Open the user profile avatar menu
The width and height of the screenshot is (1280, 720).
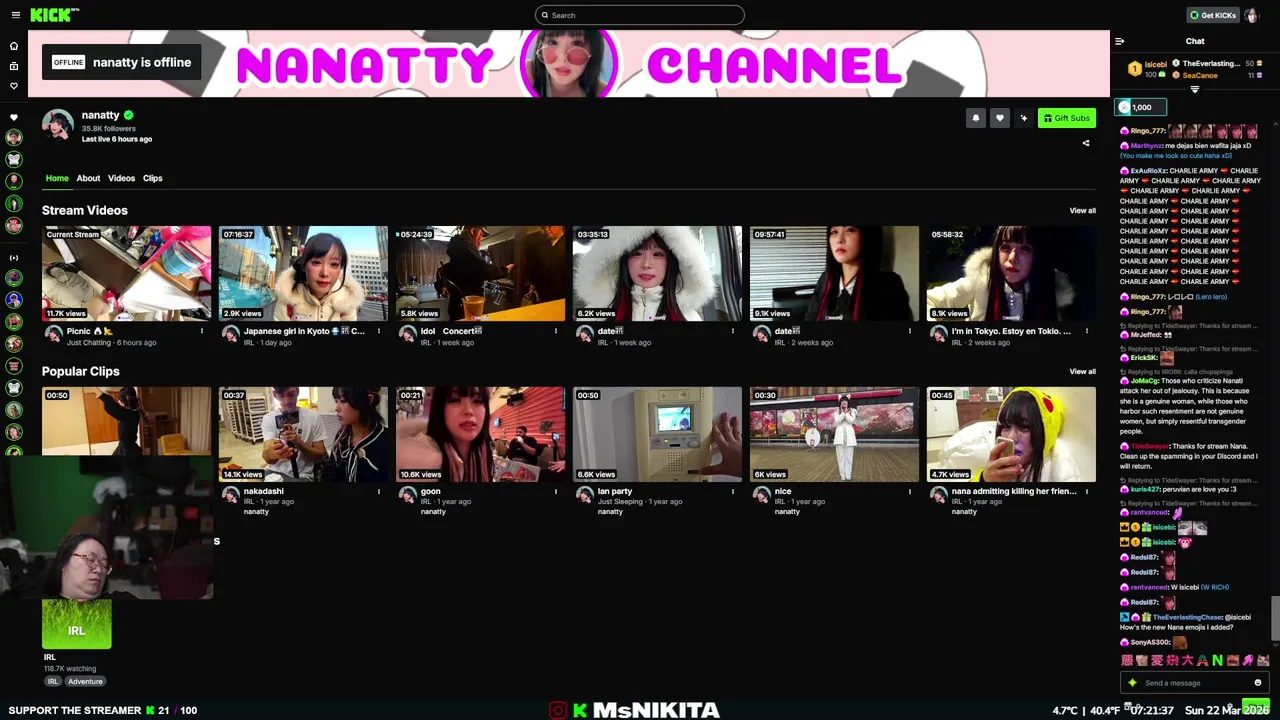pos(1251,15)
